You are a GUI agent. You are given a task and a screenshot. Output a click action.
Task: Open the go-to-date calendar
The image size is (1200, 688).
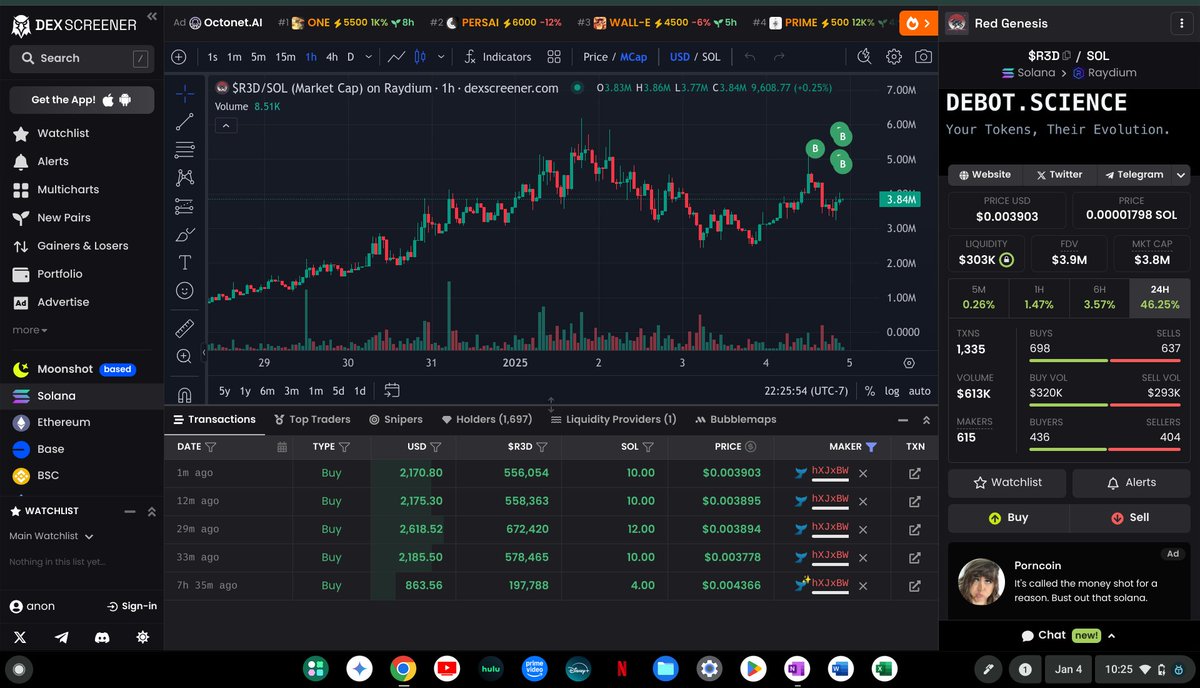[392, 390]
